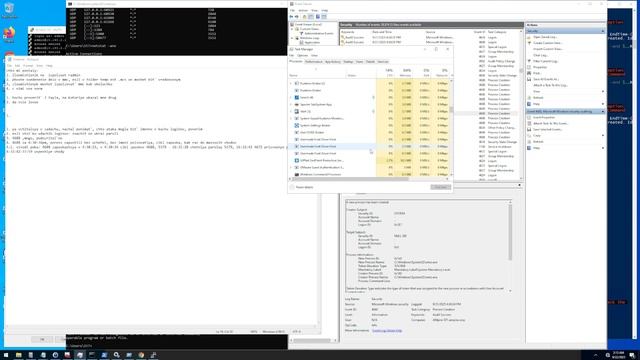Select Administrative Events in Event Viewer tree
The height and width of the screenshot is (360, 640).
click(x=318, y=33)
